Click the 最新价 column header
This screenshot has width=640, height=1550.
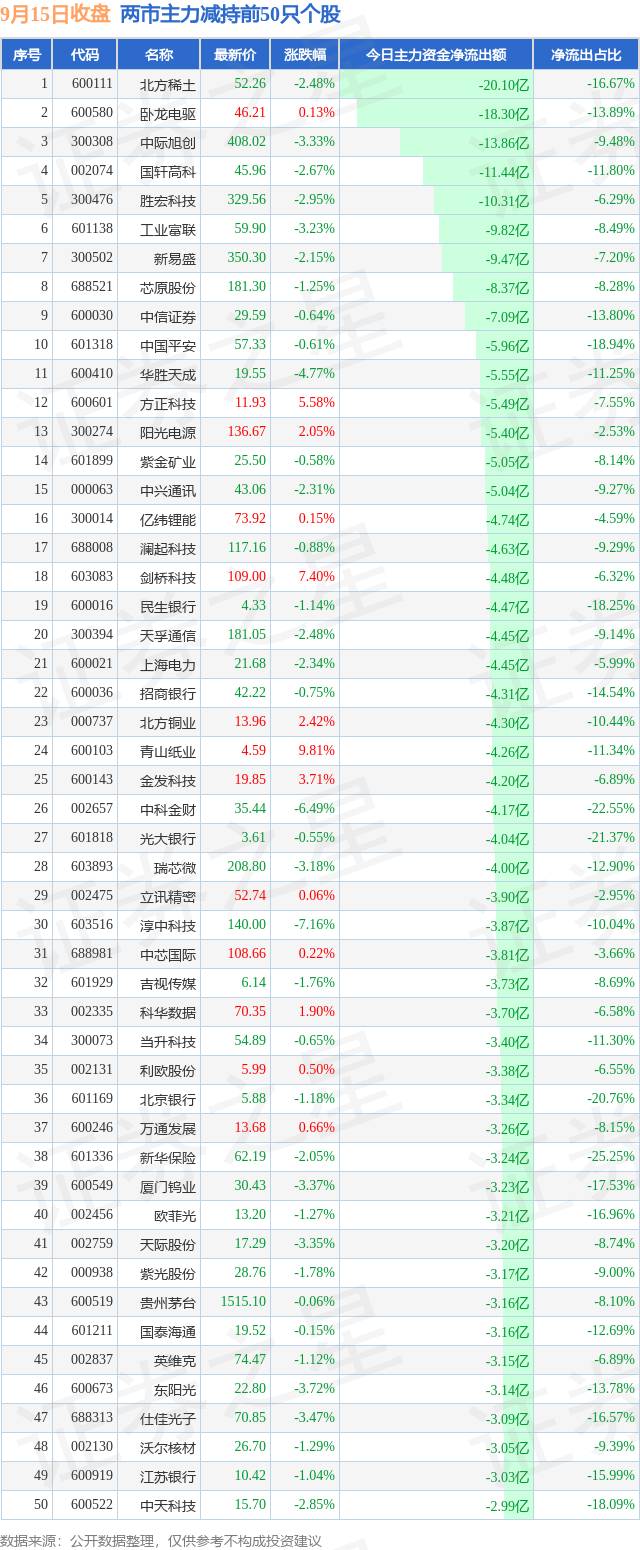[235, 55]
